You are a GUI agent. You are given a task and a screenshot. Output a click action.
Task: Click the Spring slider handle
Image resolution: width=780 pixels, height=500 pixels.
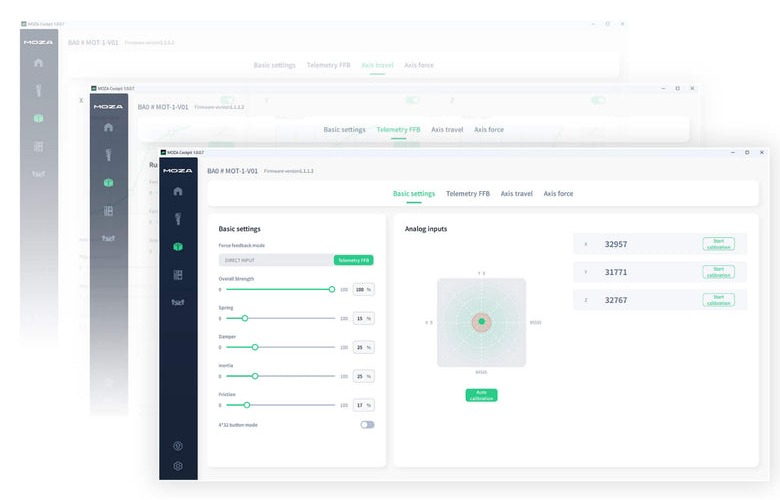pos(245,318)
